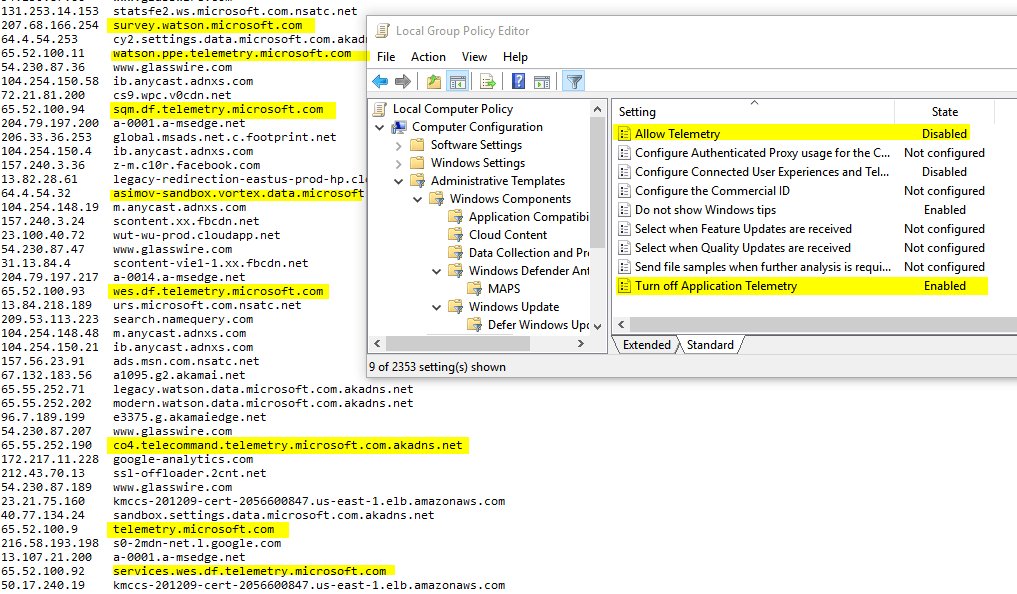Collapse the Windows Components node
This screenshot has height=594, width=1017.
418,200
